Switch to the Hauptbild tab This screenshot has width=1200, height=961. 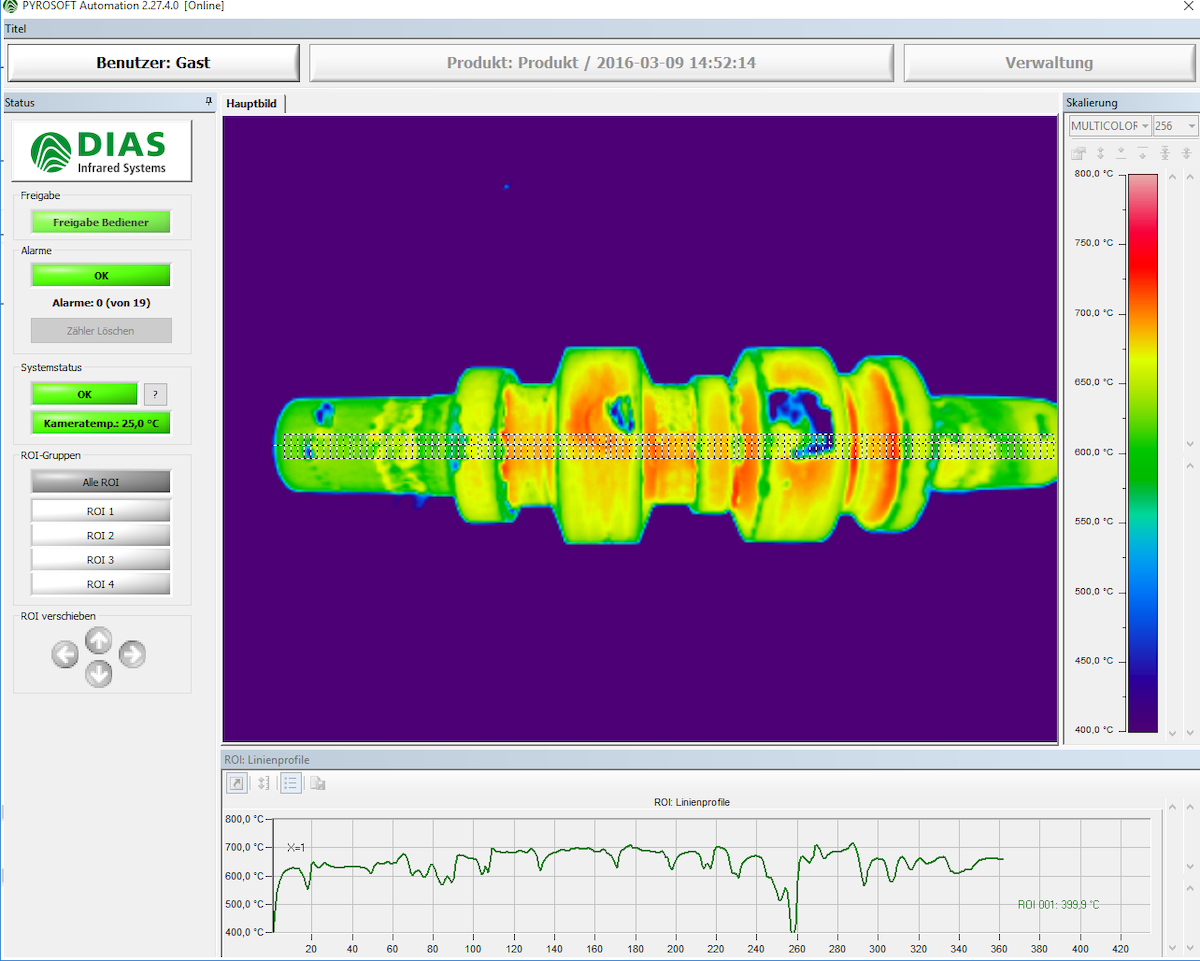(253, 103)
